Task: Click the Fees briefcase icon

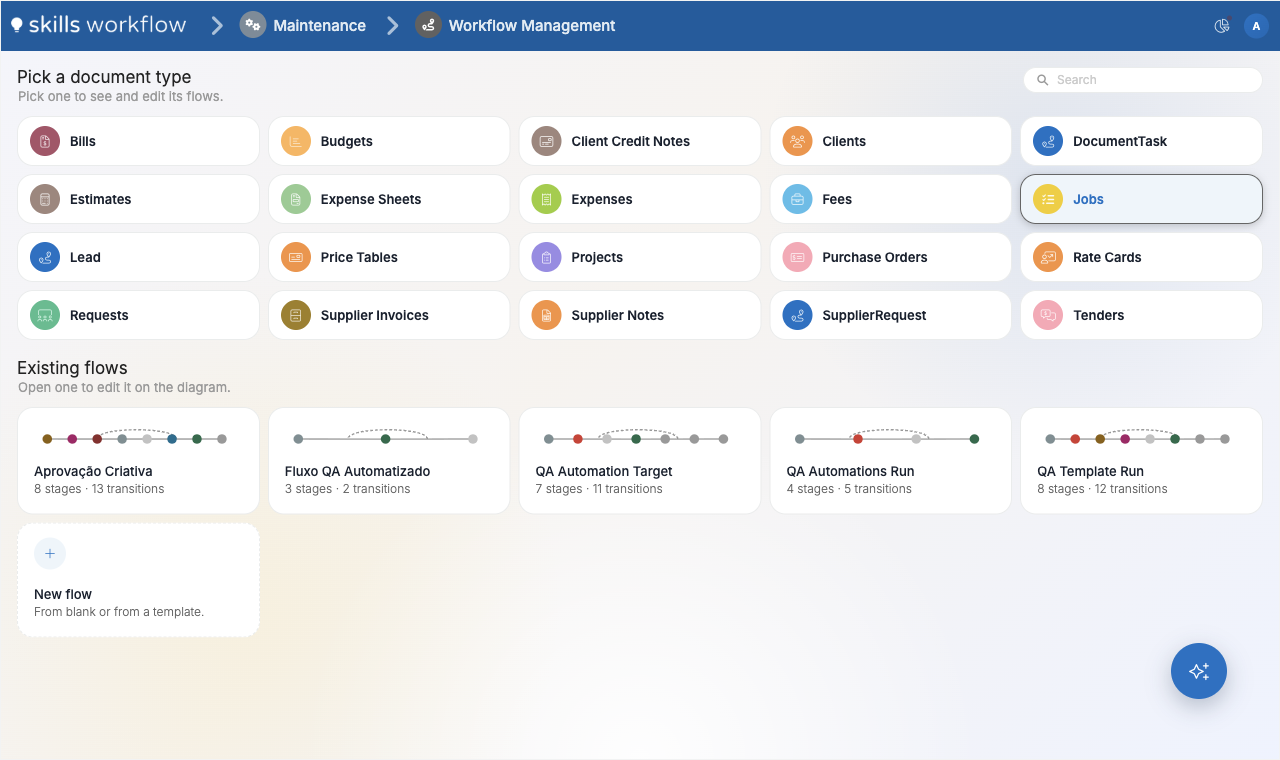Action: click(x=797, y=199)
